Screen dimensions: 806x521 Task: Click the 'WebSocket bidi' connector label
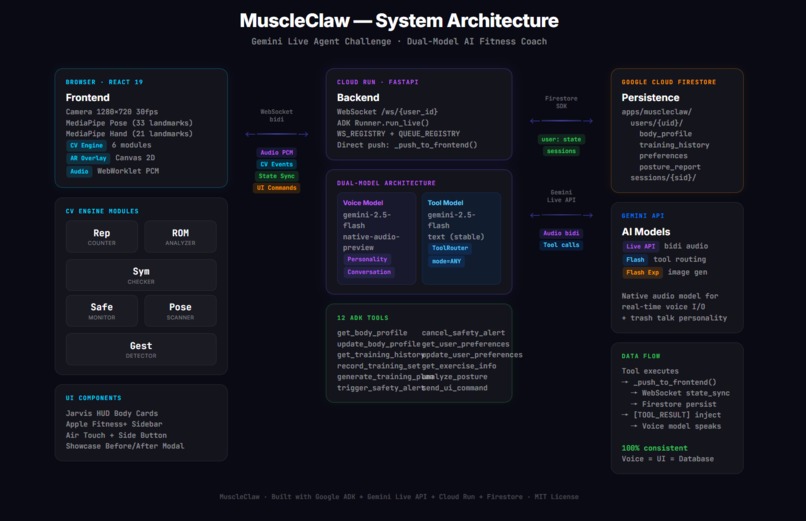(277, 115)
